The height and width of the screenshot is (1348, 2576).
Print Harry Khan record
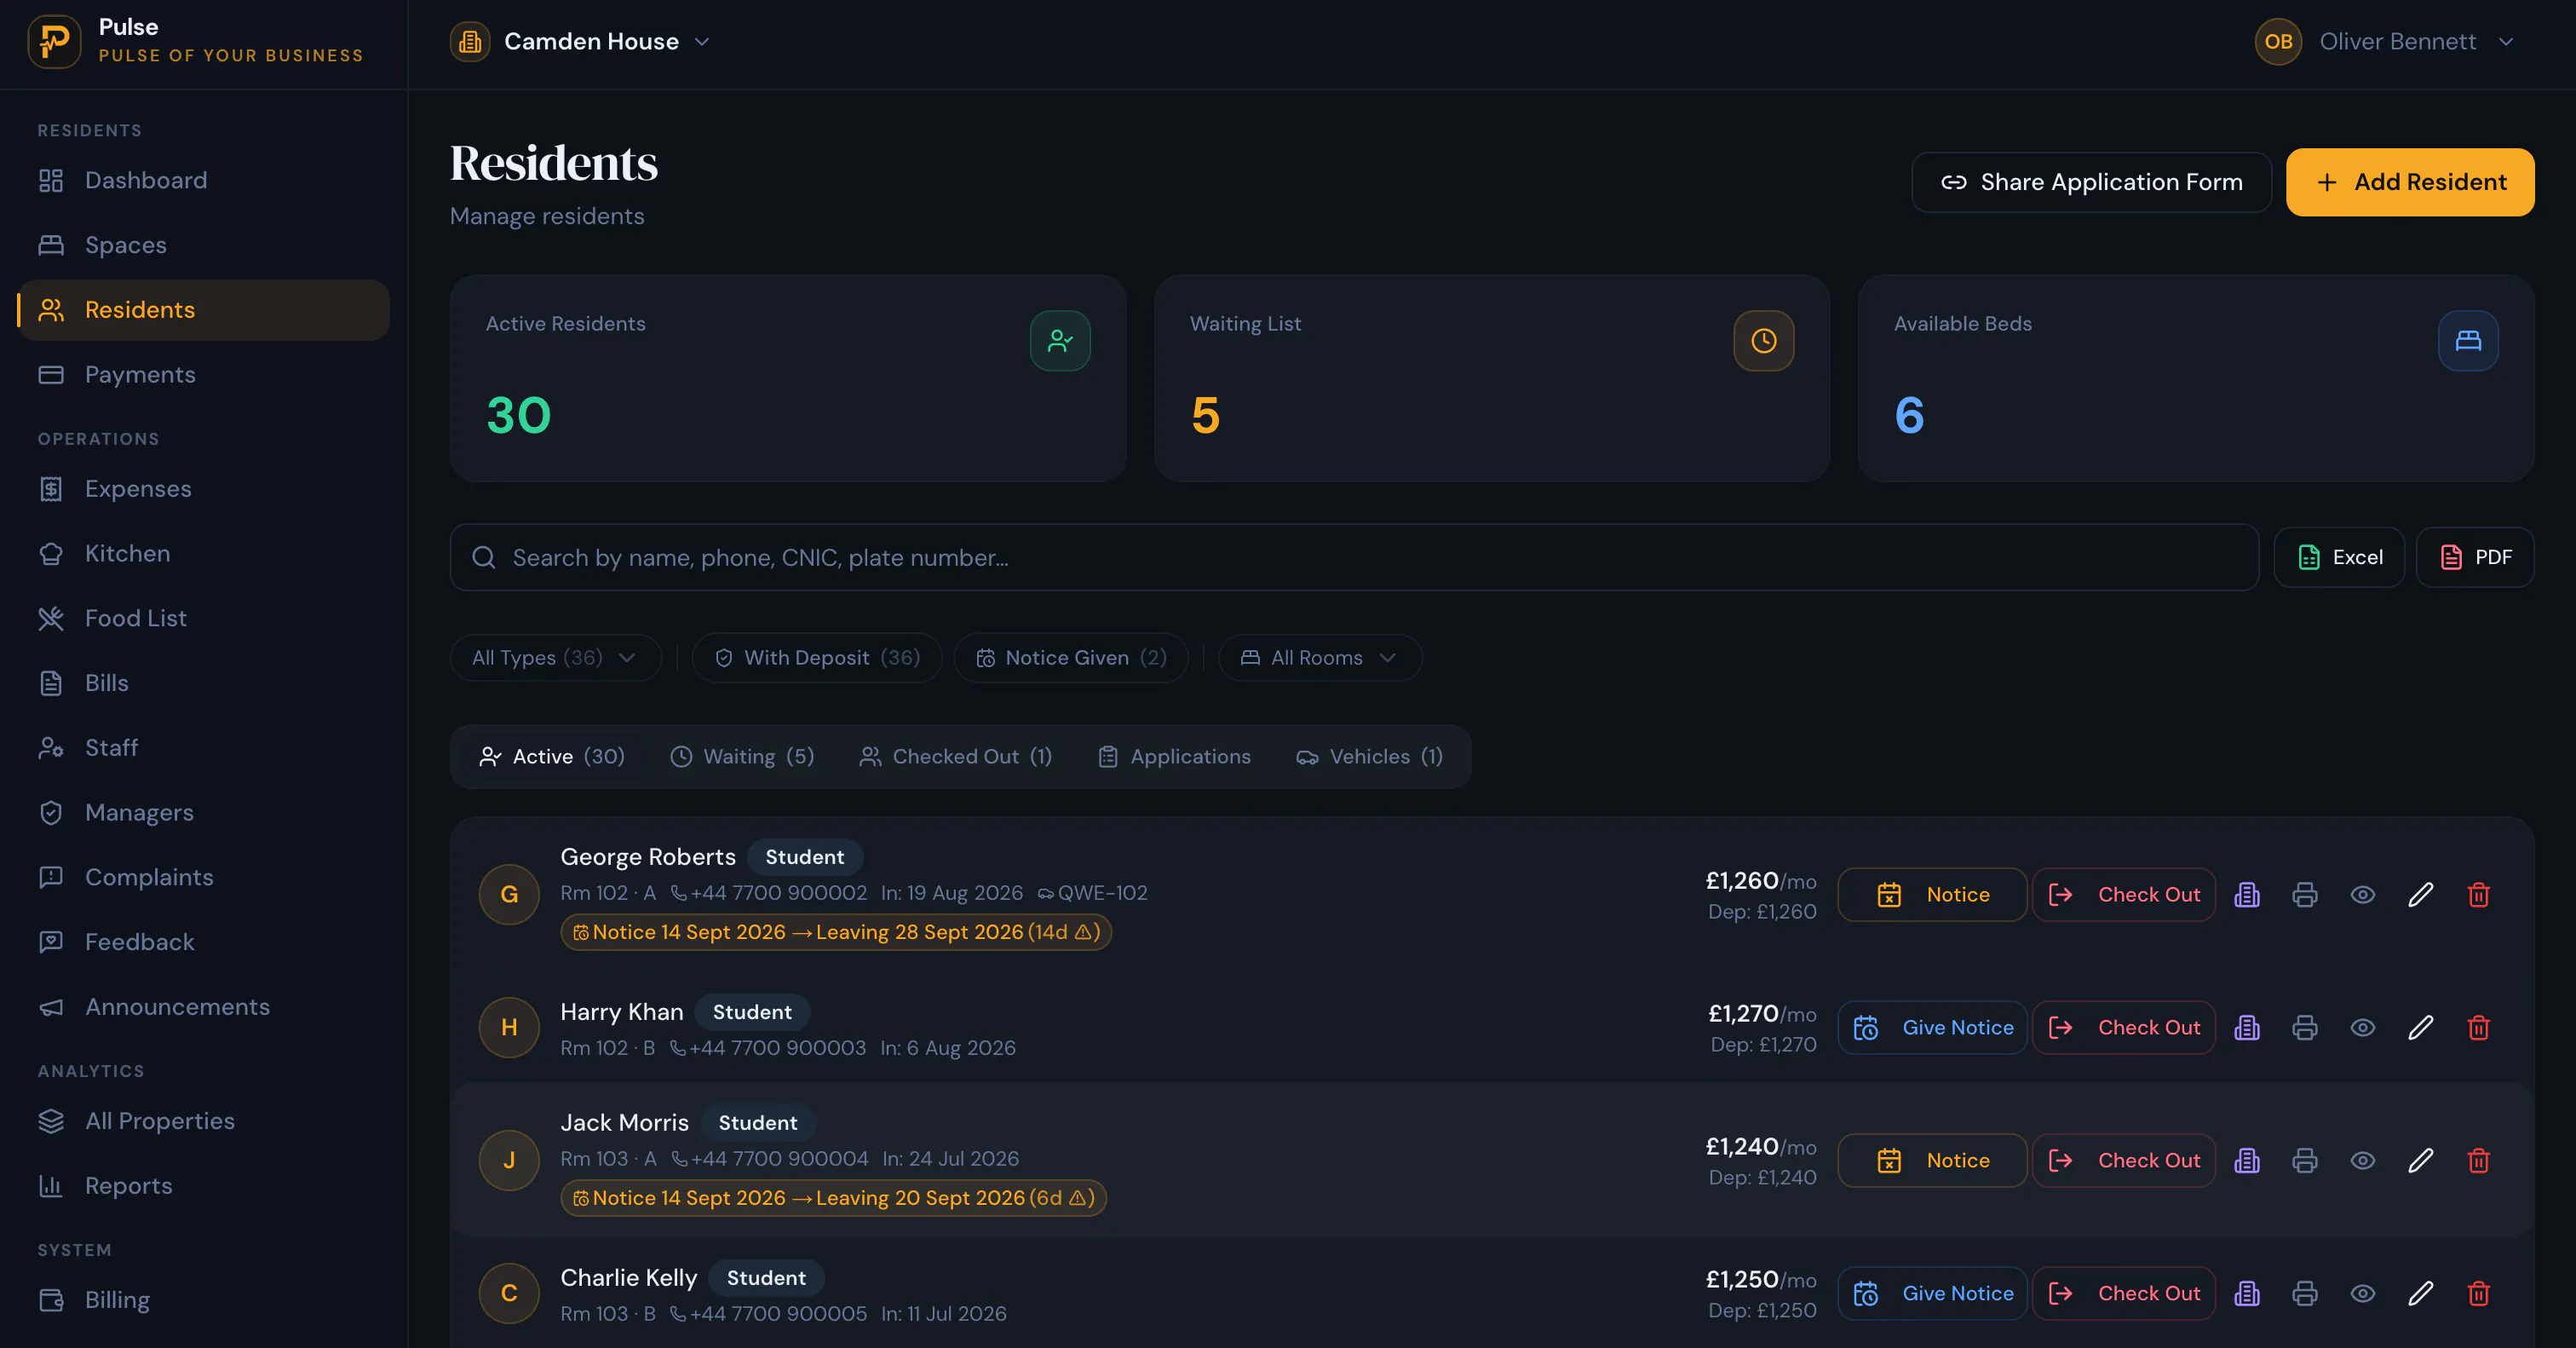(x=2304, y=1027)
